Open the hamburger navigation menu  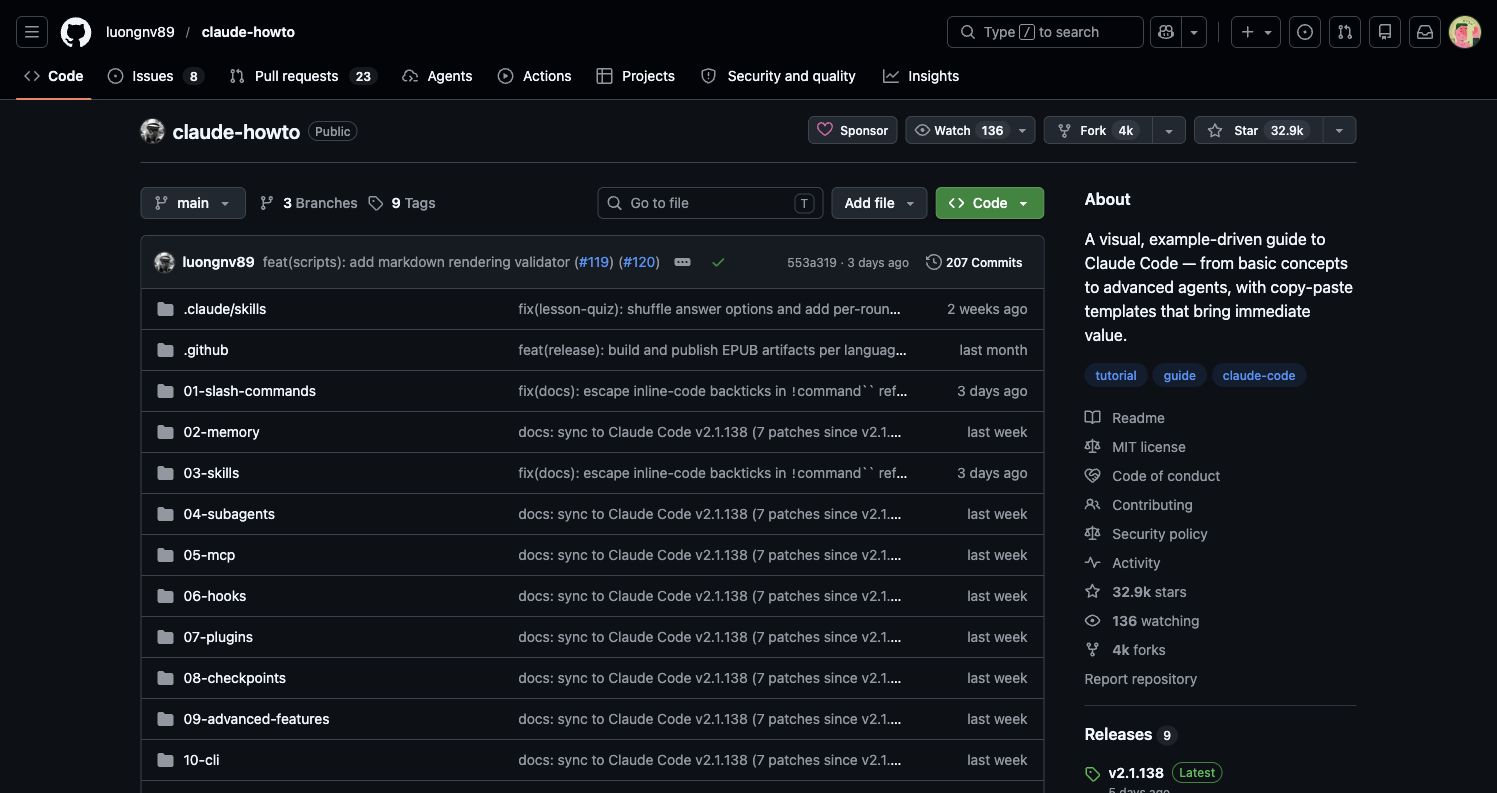32,32
